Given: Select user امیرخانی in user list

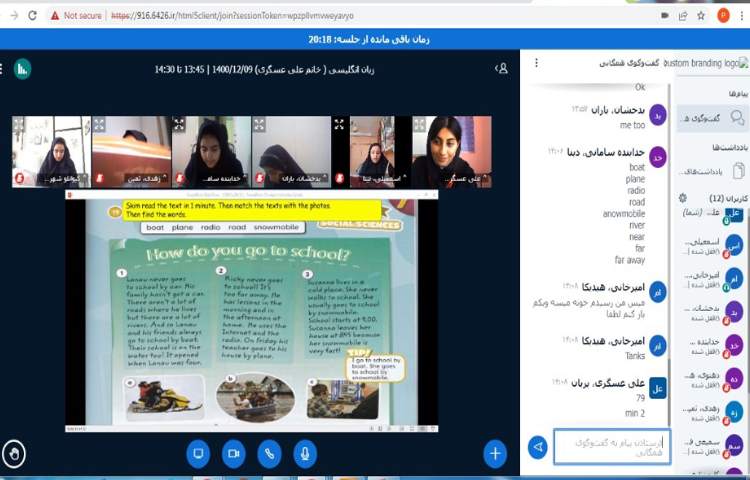Looking at the screenshot, I should [x=713, y=279].
